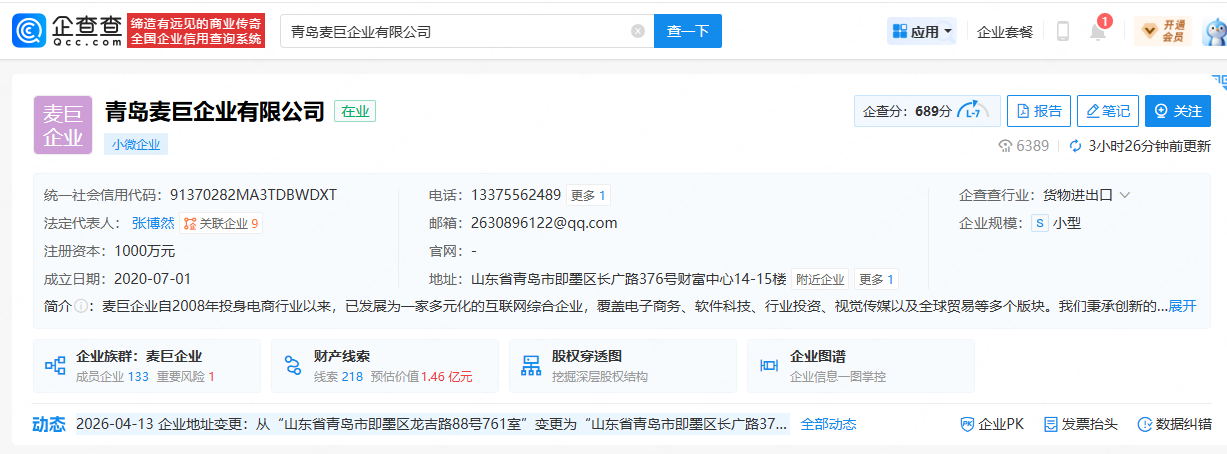This screenshot has width=1227, height=454.
Task: Show more phone numbers
Action: [x=589, y=195]
